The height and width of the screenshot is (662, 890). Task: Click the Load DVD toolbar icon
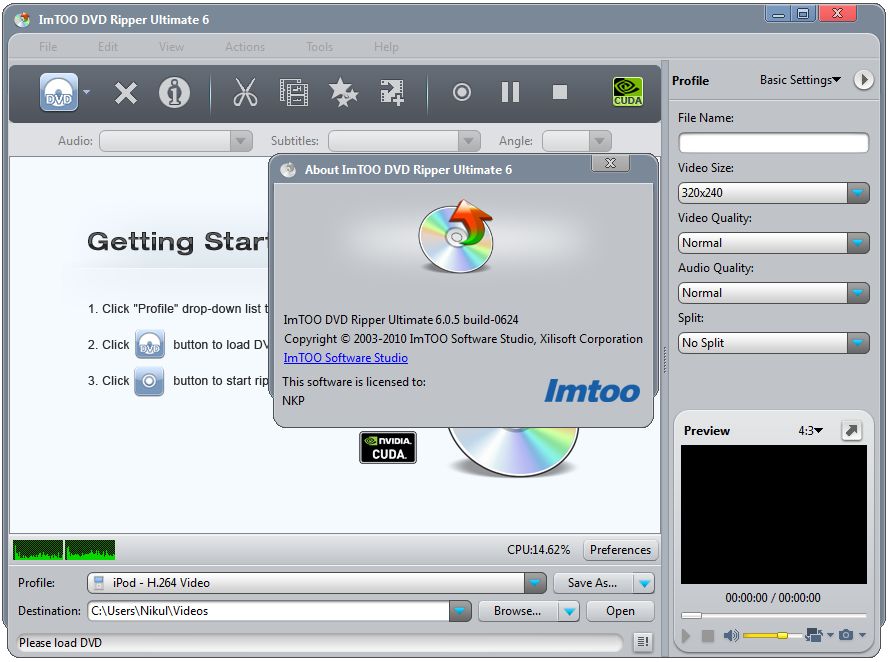tap(58, 92)
